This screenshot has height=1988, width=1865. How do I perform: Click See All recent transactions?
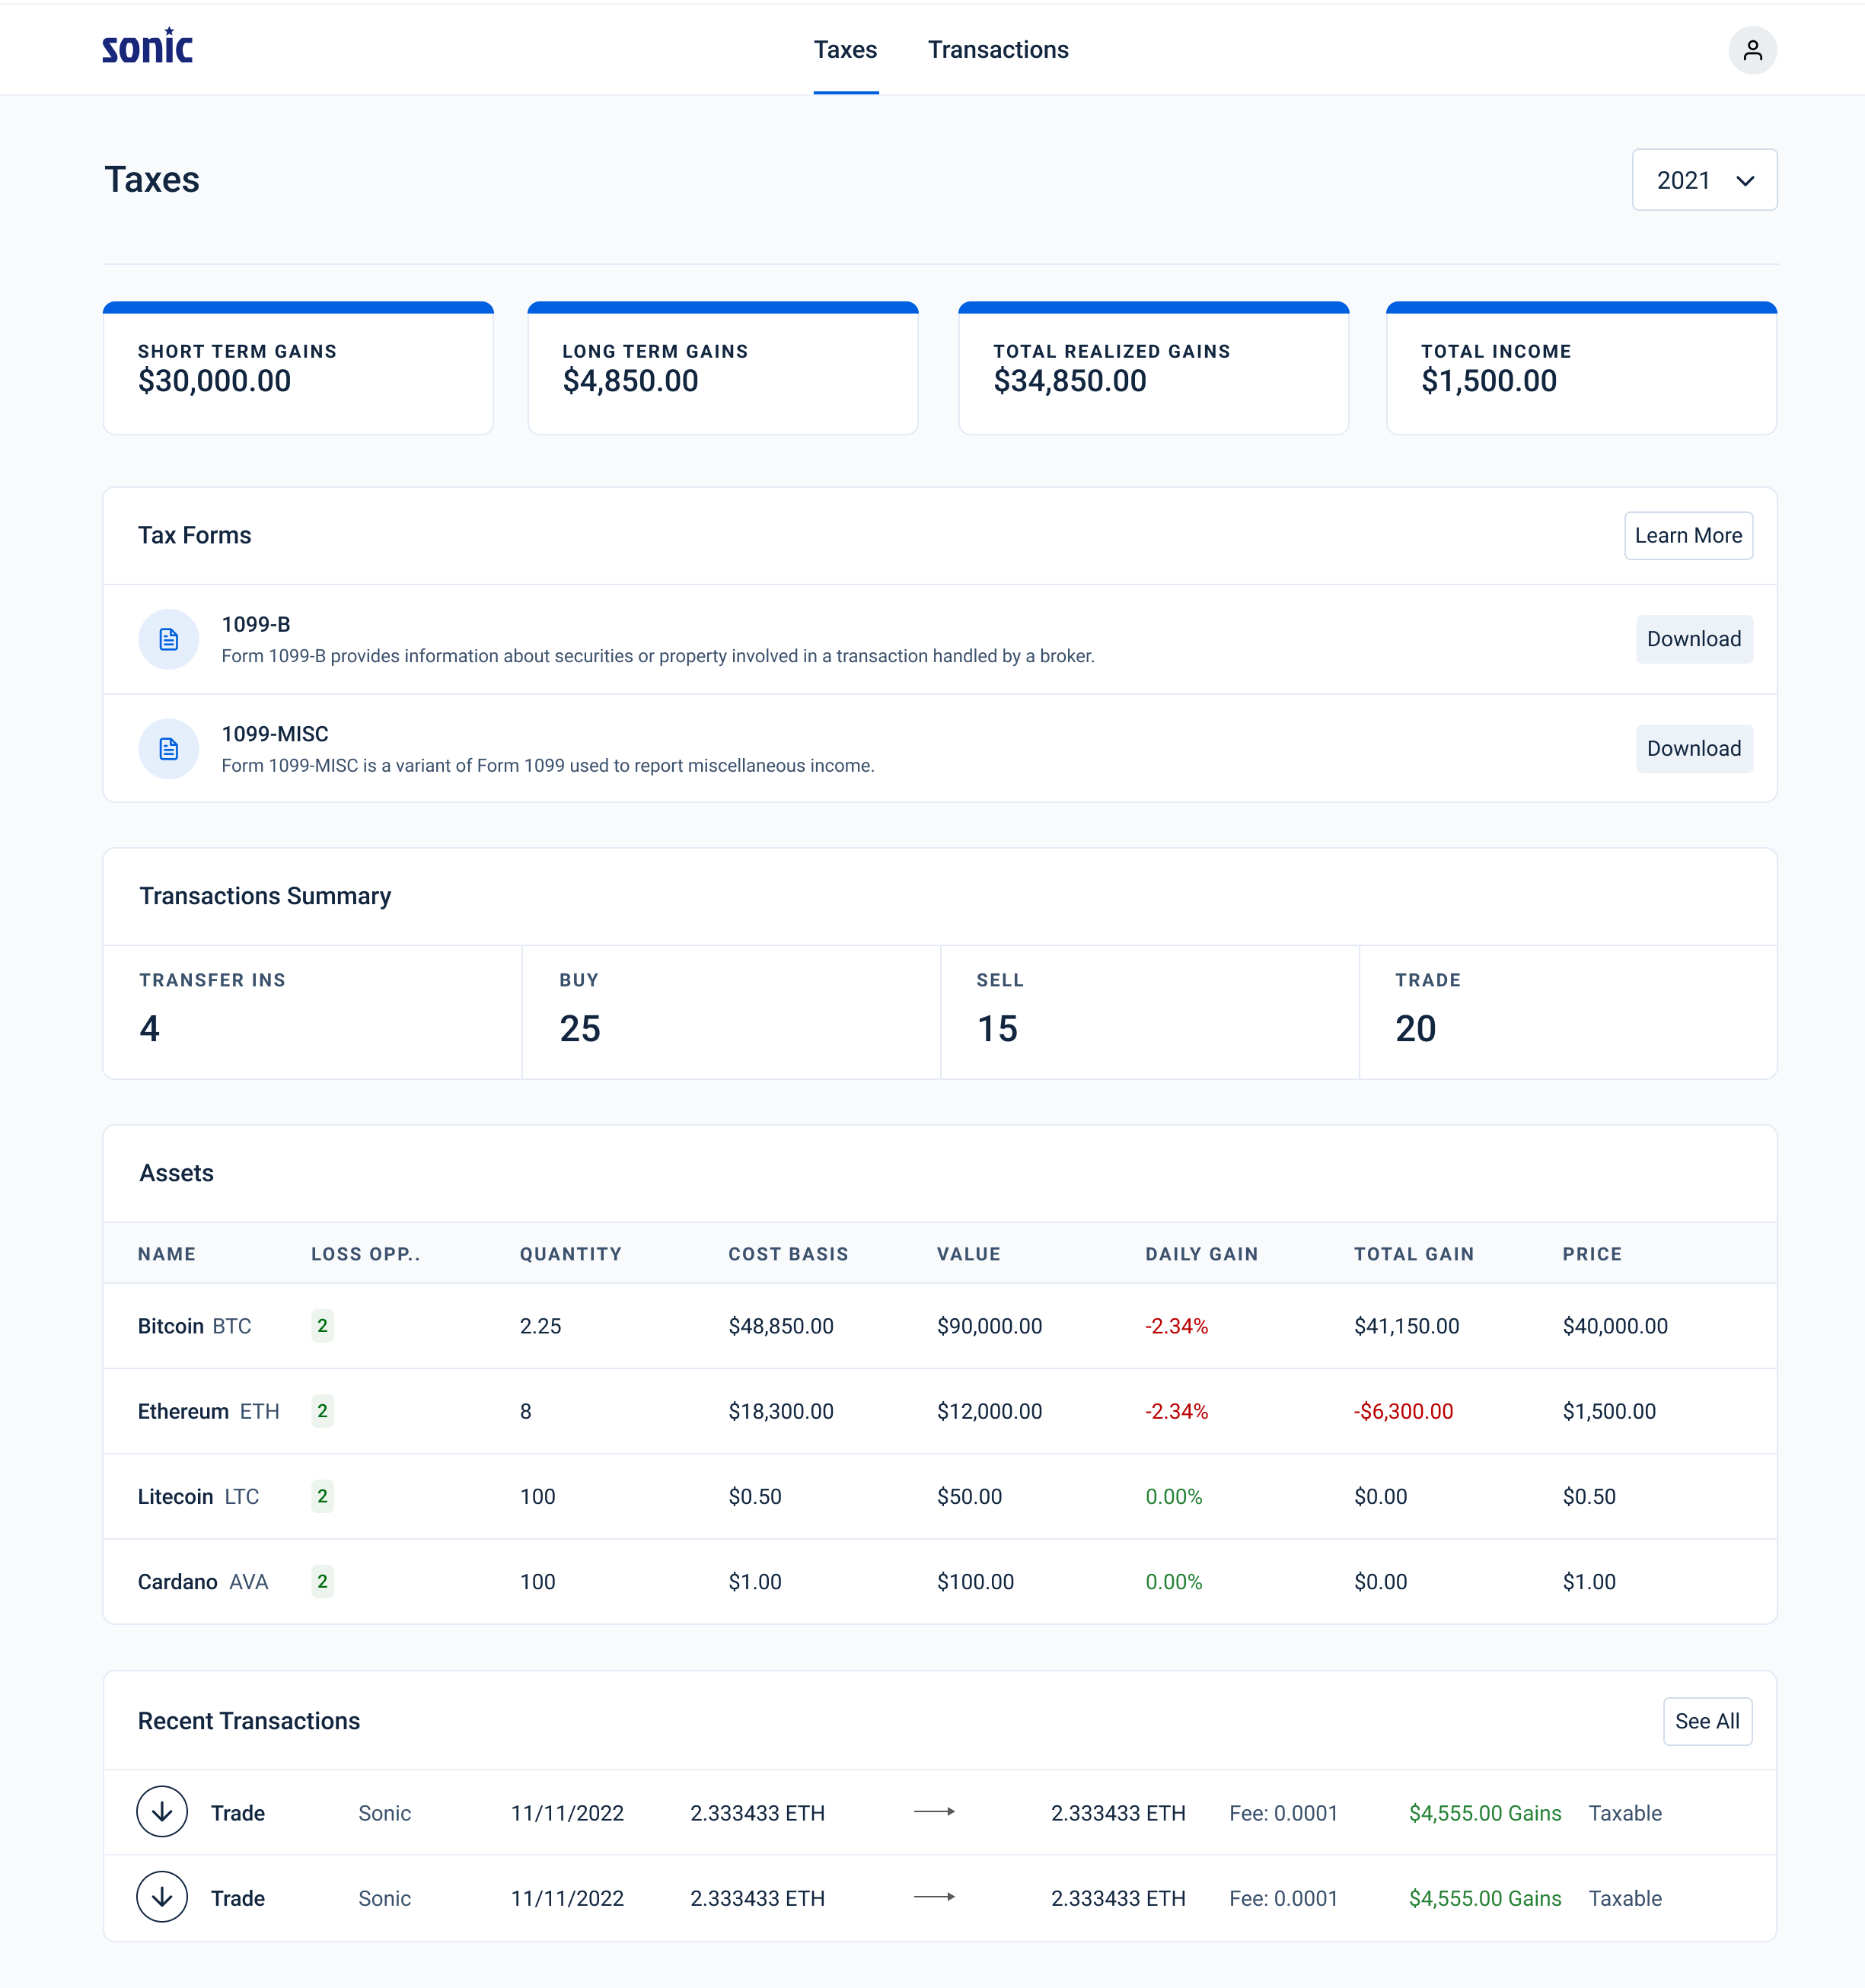[1706, 1720]
